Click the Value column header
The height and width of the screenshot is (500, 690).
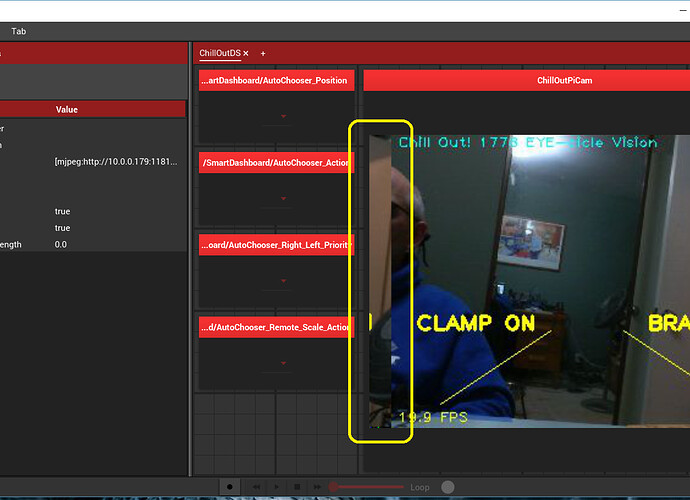[x=66, y=110]
